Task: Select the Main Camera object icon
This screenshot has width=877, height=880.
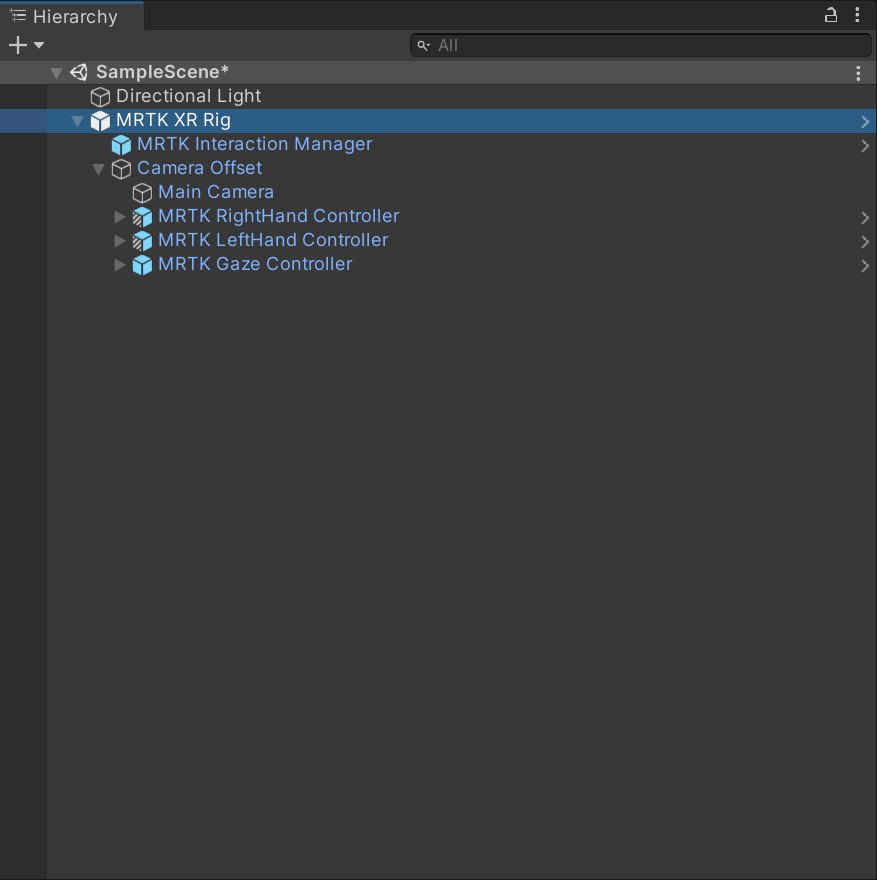Action: point(141,192)
